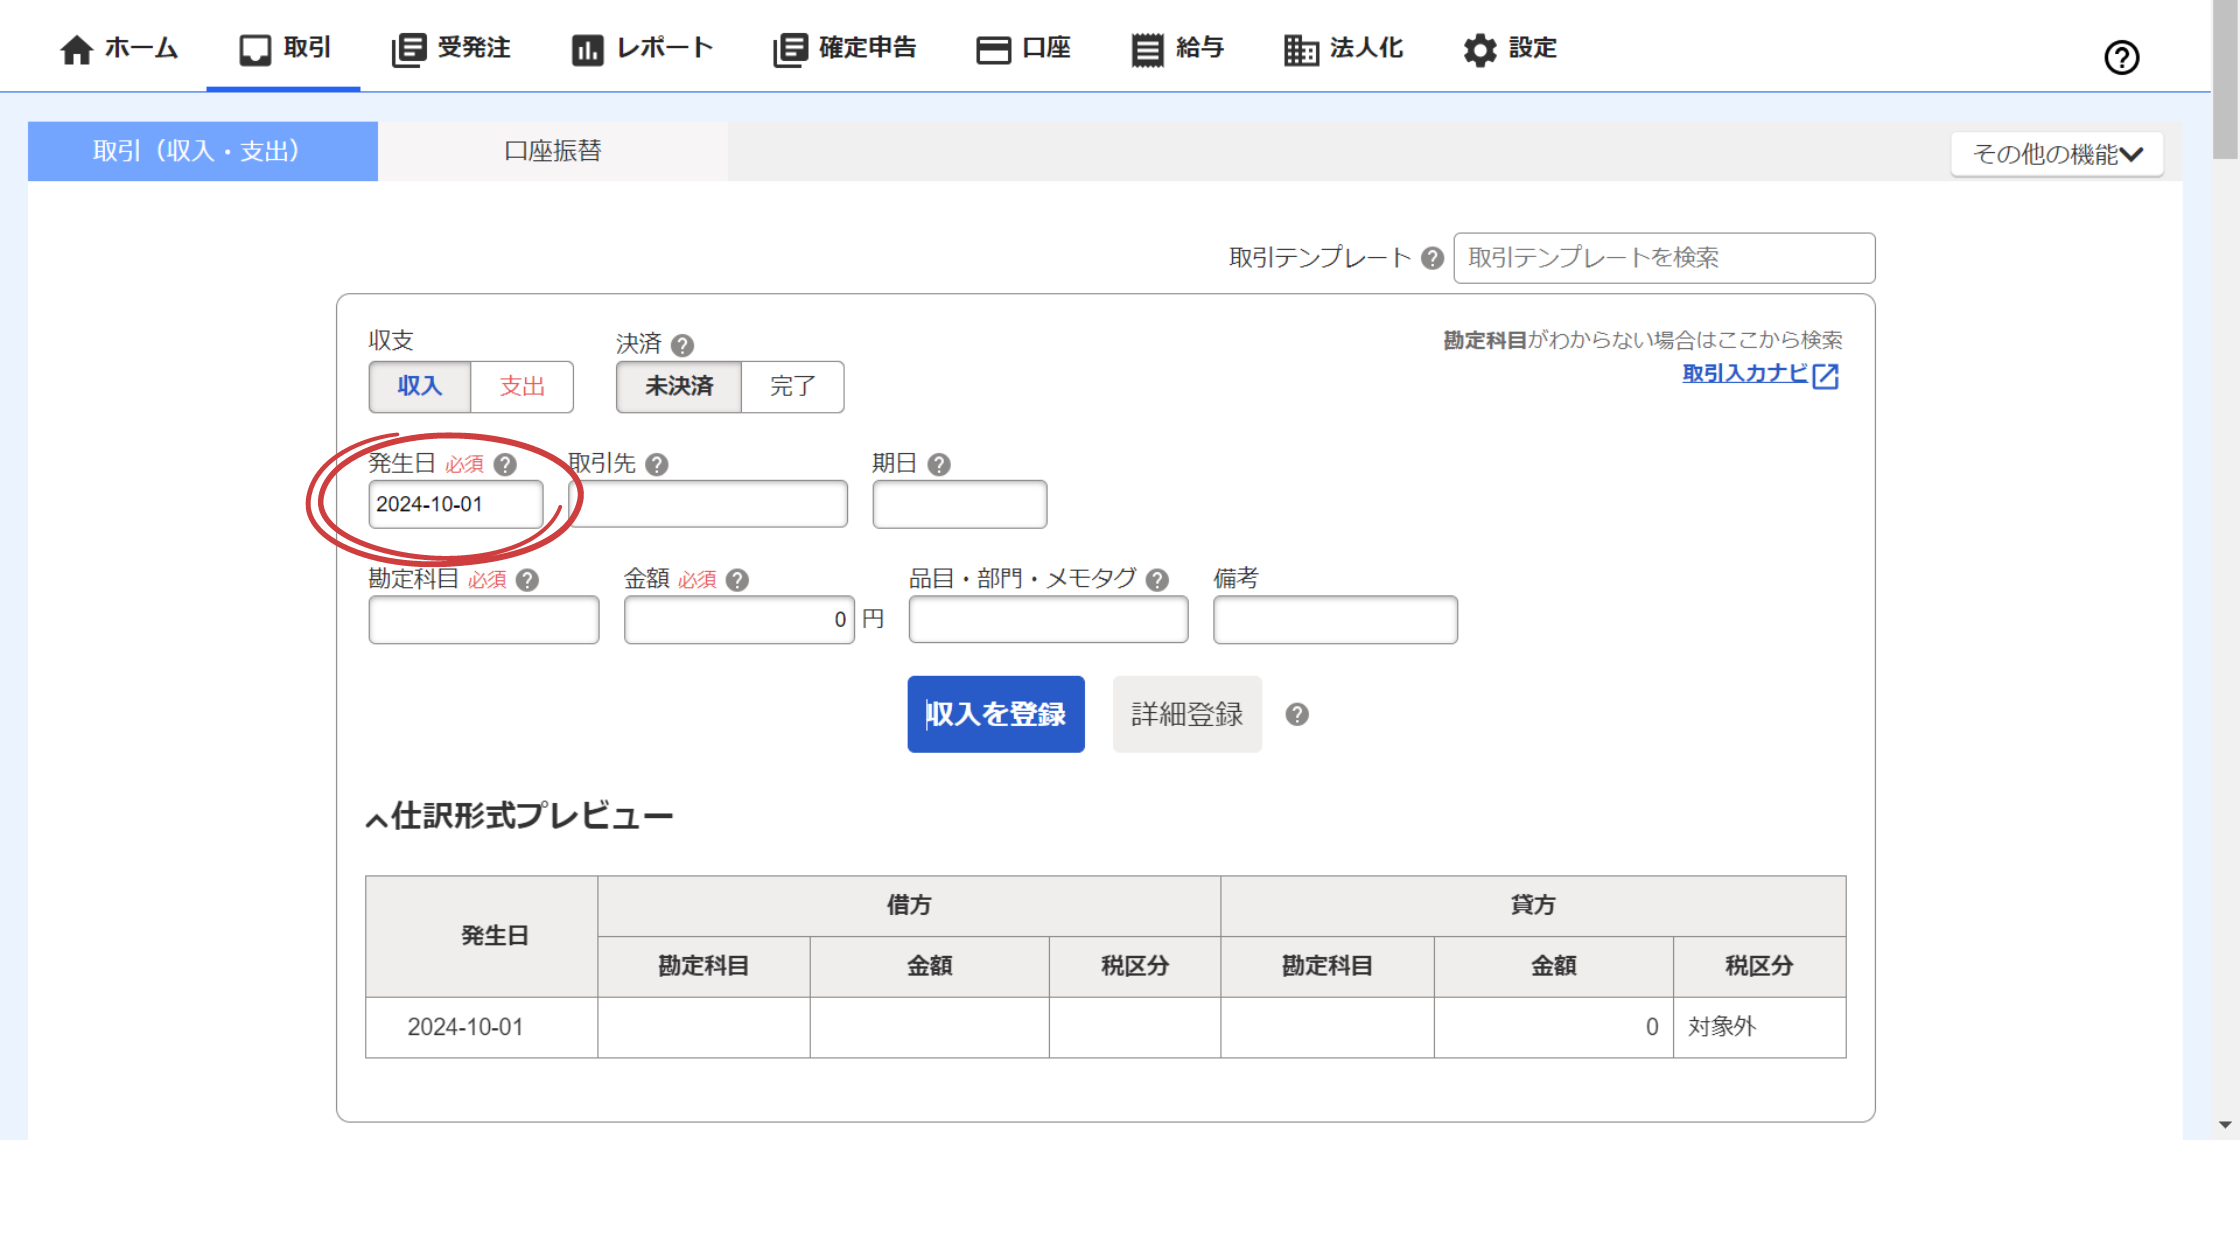Click the help question-mark icon top right
This screenshot has height=1260, width=2240.
tap(2122, 57)
